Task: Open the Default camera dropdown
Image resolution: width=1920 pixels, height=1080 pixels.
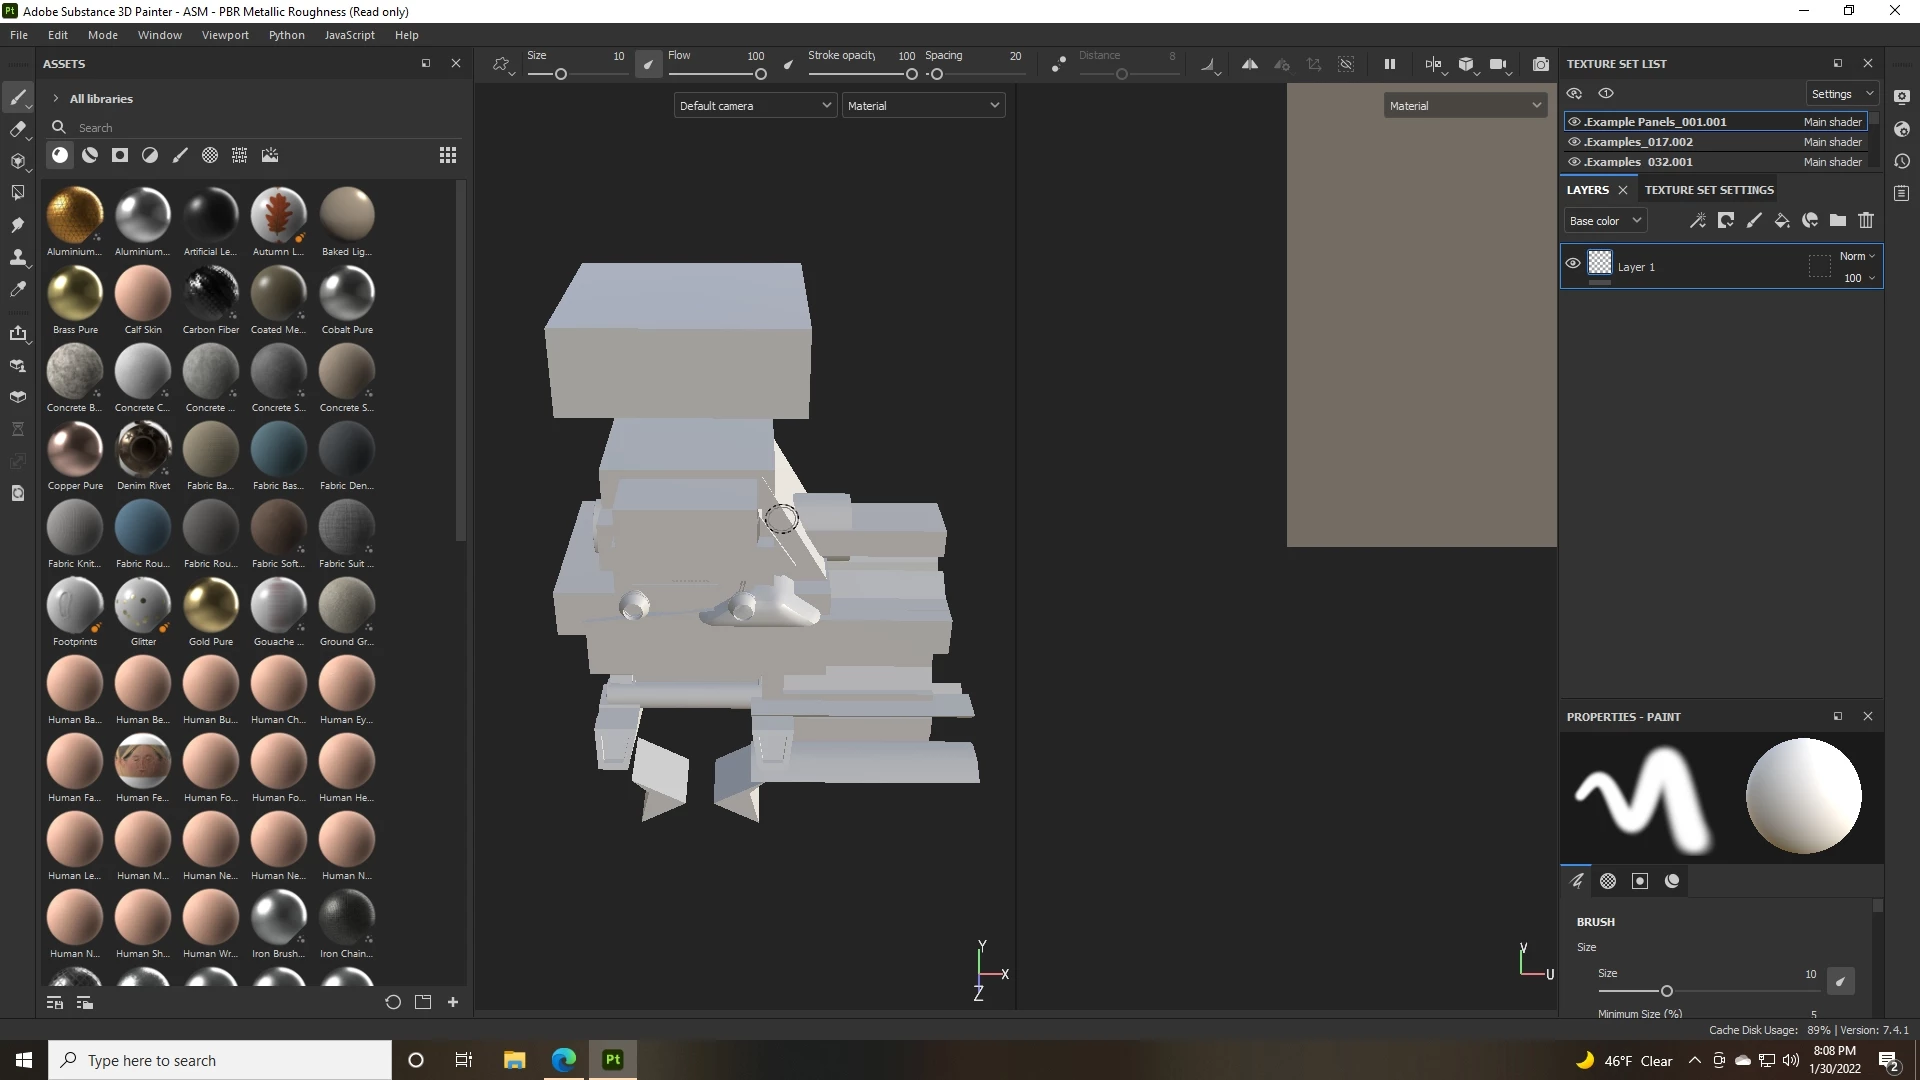Action: (755, 106)
